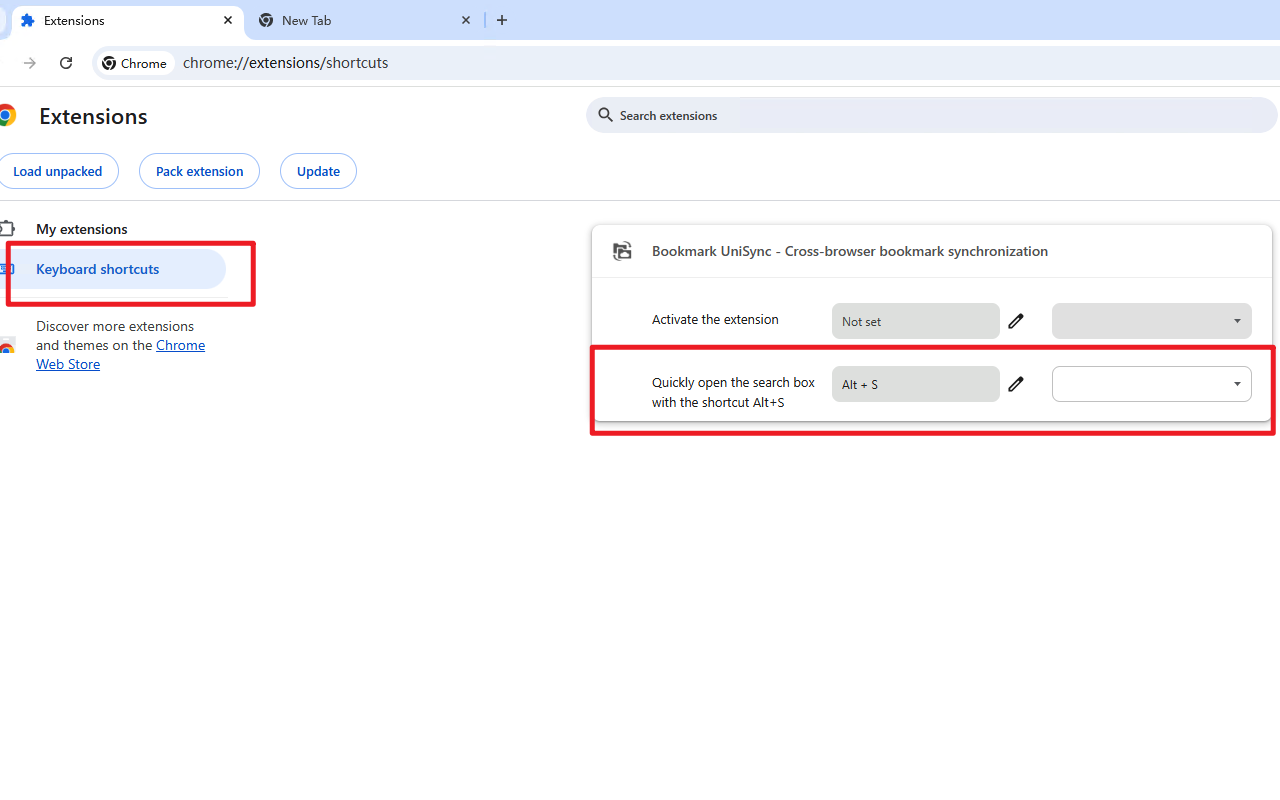
Task: Click the forward navigation arrow
Action: tap(29, 62)
